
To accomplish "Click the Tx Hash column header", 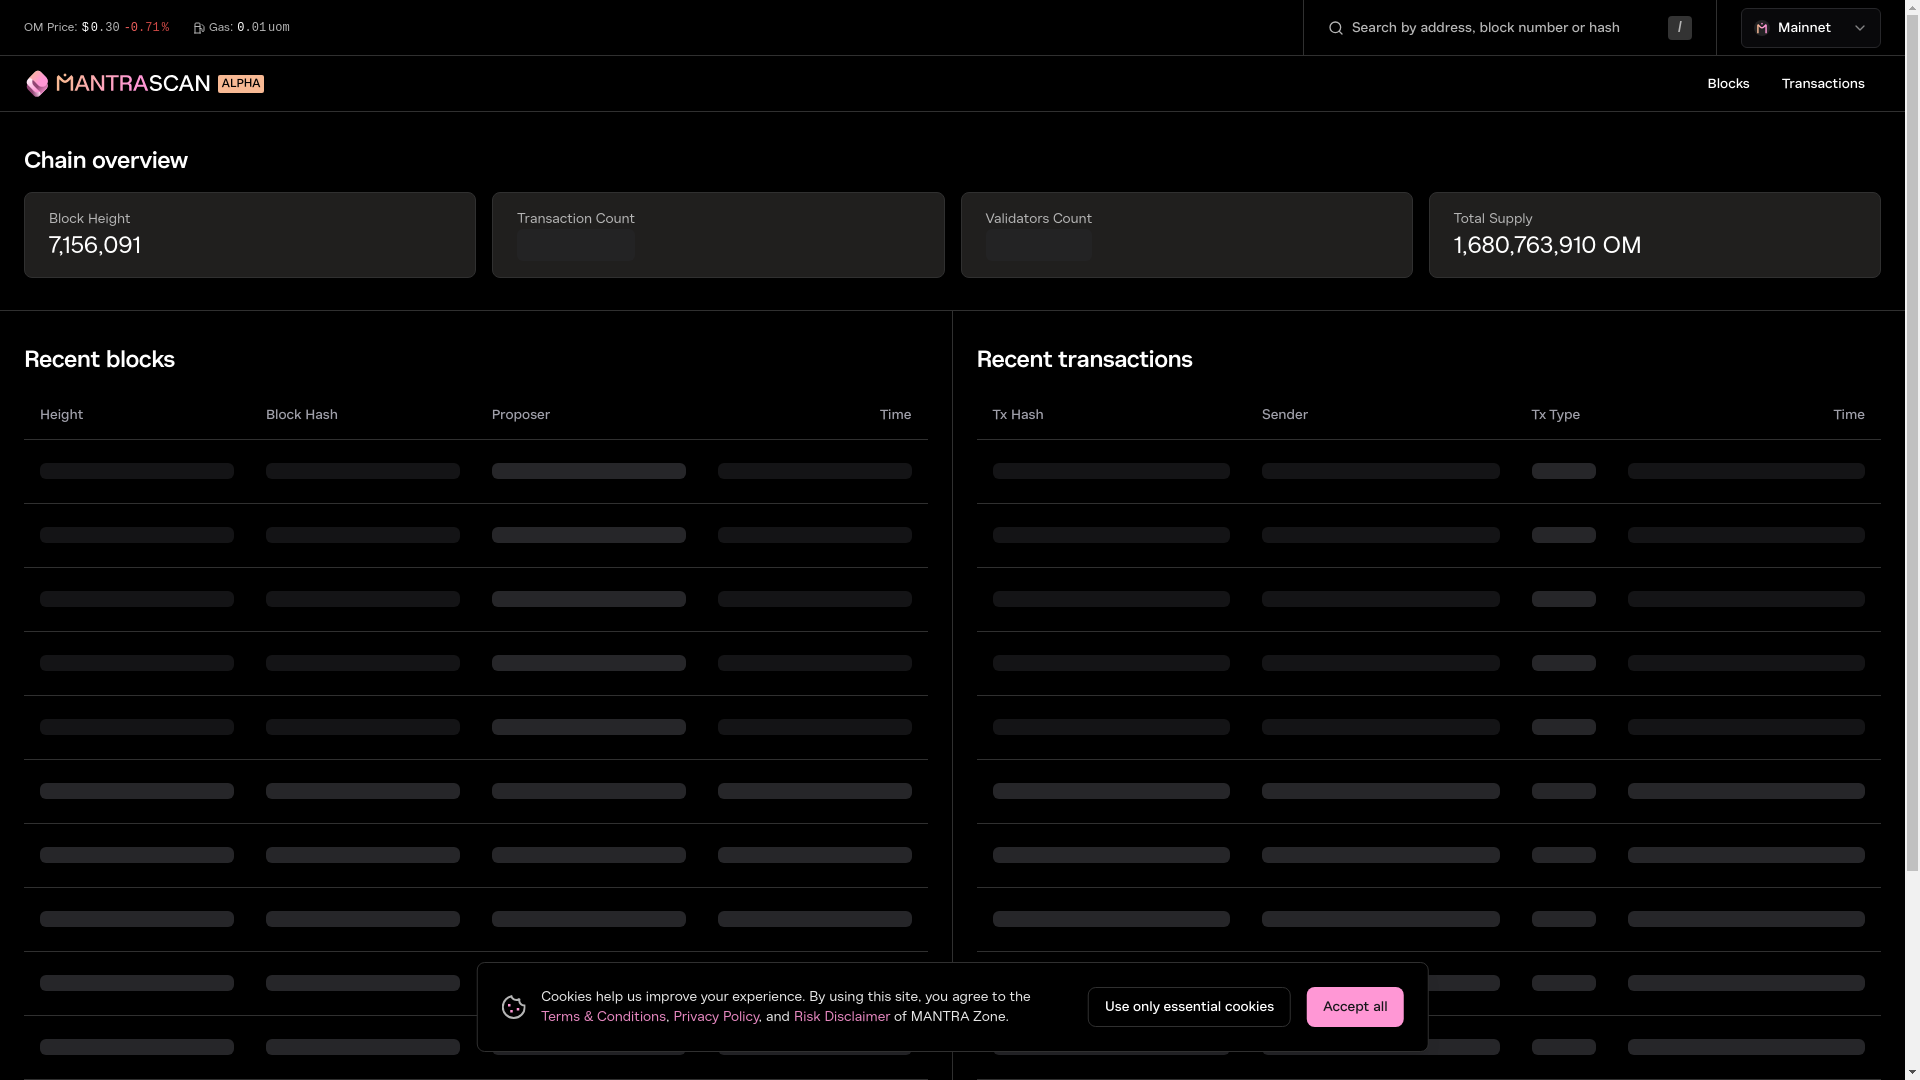I will tap(1018, 415).
